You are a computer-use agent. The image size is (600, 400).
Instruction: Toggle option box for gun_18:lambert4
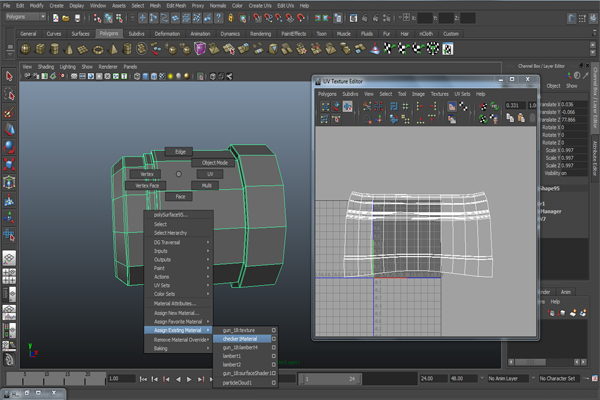[x=274, y=347]
